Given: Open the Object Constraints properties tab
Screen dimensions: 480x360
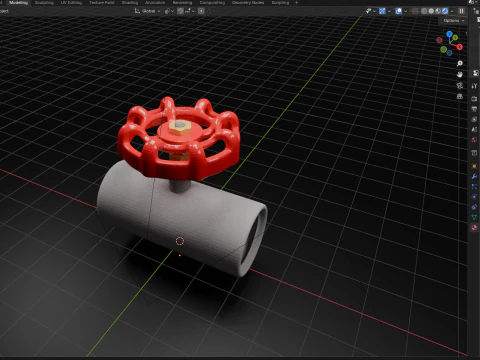Looking at the screenshot, I should 474,207.
